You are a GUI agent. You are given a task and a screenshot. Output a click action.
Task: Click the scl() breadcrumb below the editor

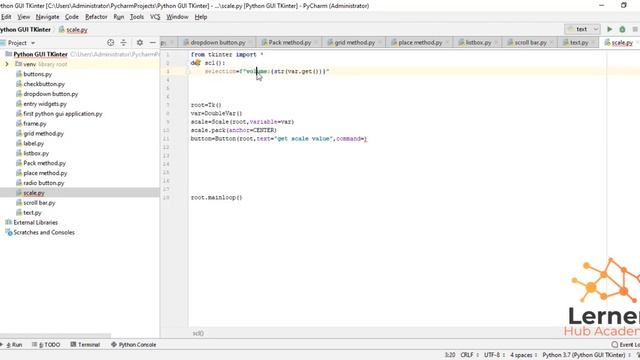click(x=198, y=333)
